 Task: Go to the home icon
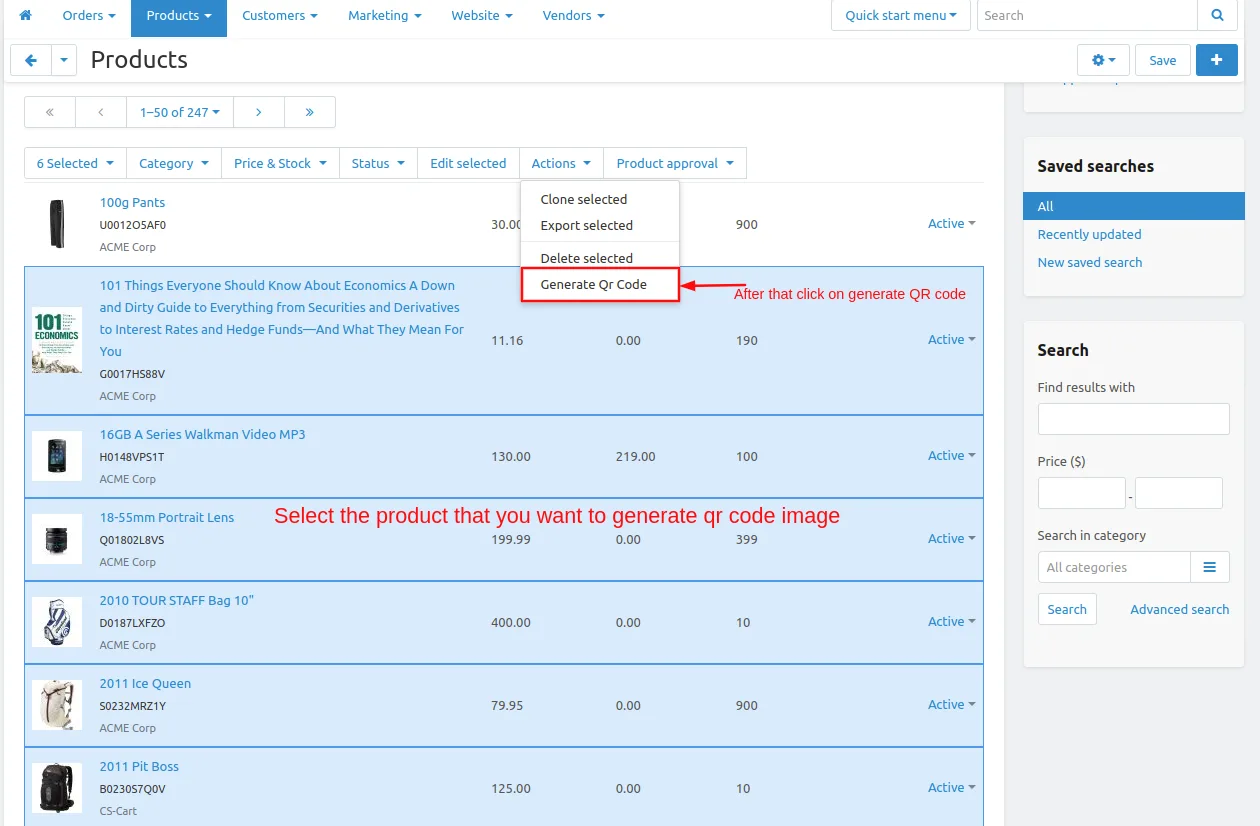[x=26, y=16]
